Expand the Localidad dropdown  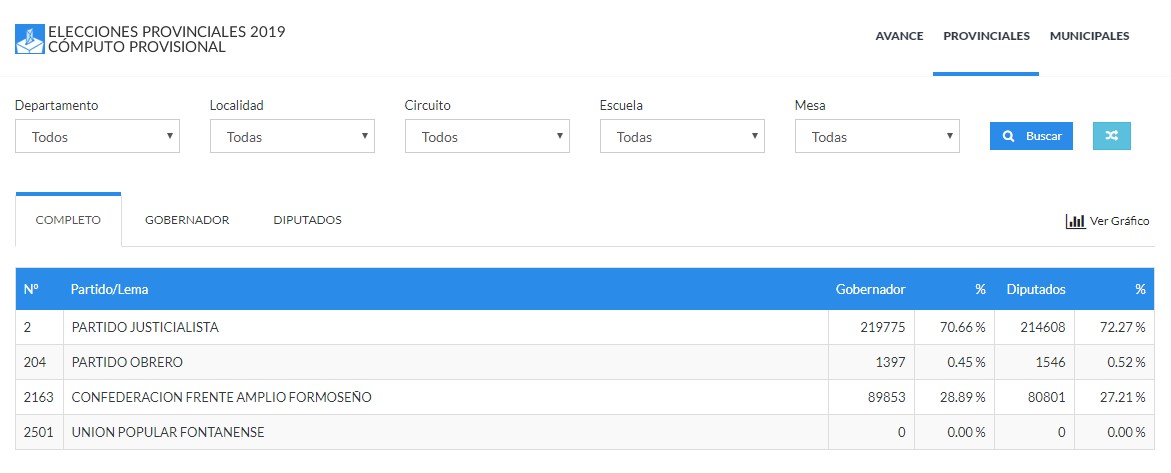point(292,137)
